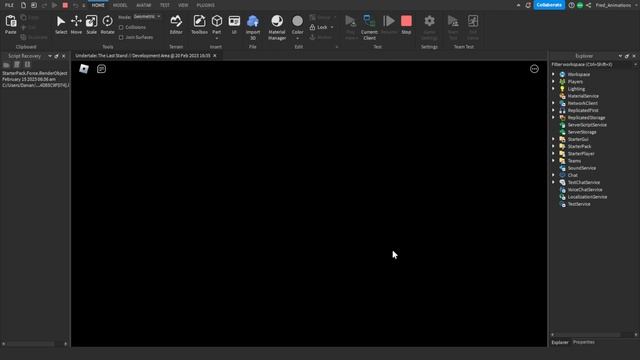Activate the Rotate tool
The height and width of the screenshot is (360, 640).
click(107, 25)
